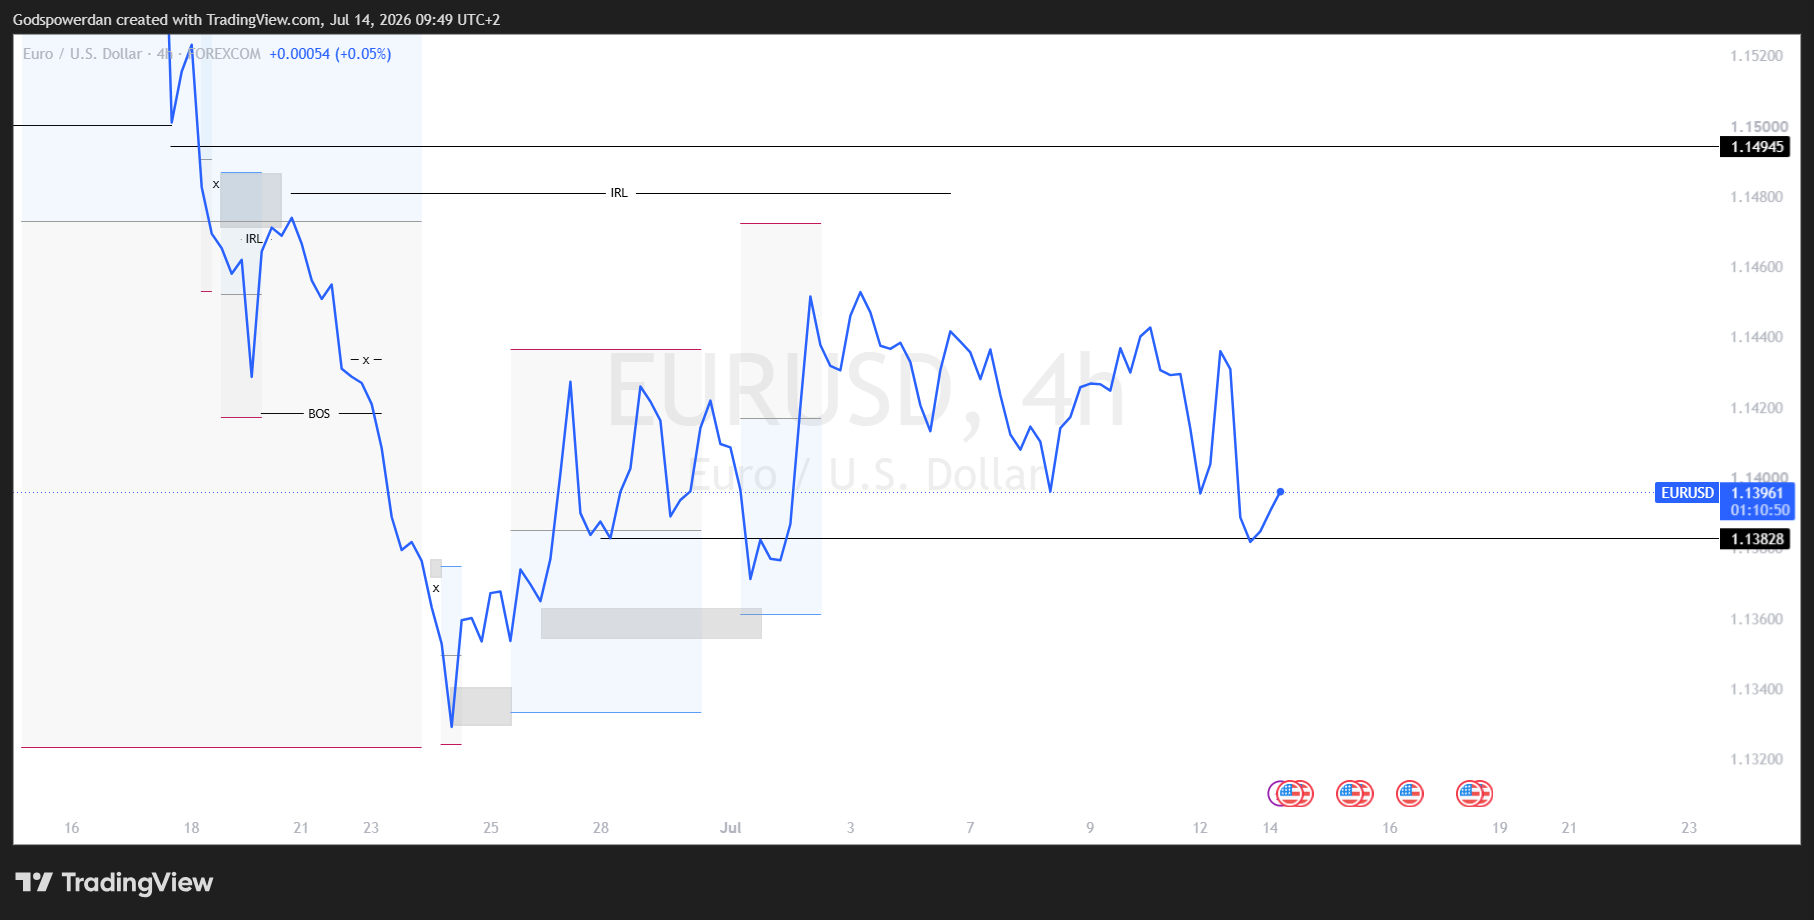
Task: Click the US flag event icons before date 19
Action: [1474, 794]
